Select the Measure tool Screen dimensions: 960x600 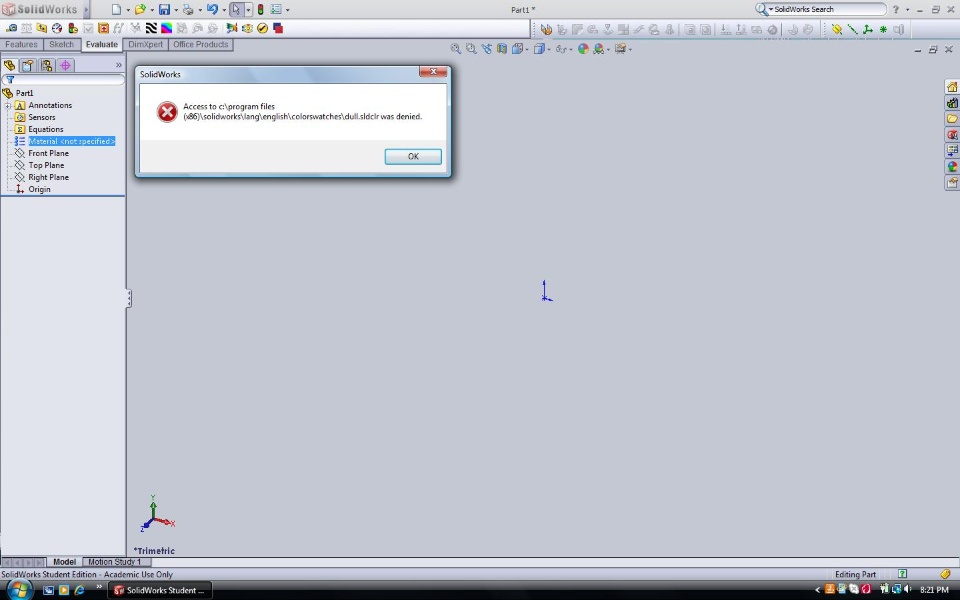[11, 28]
